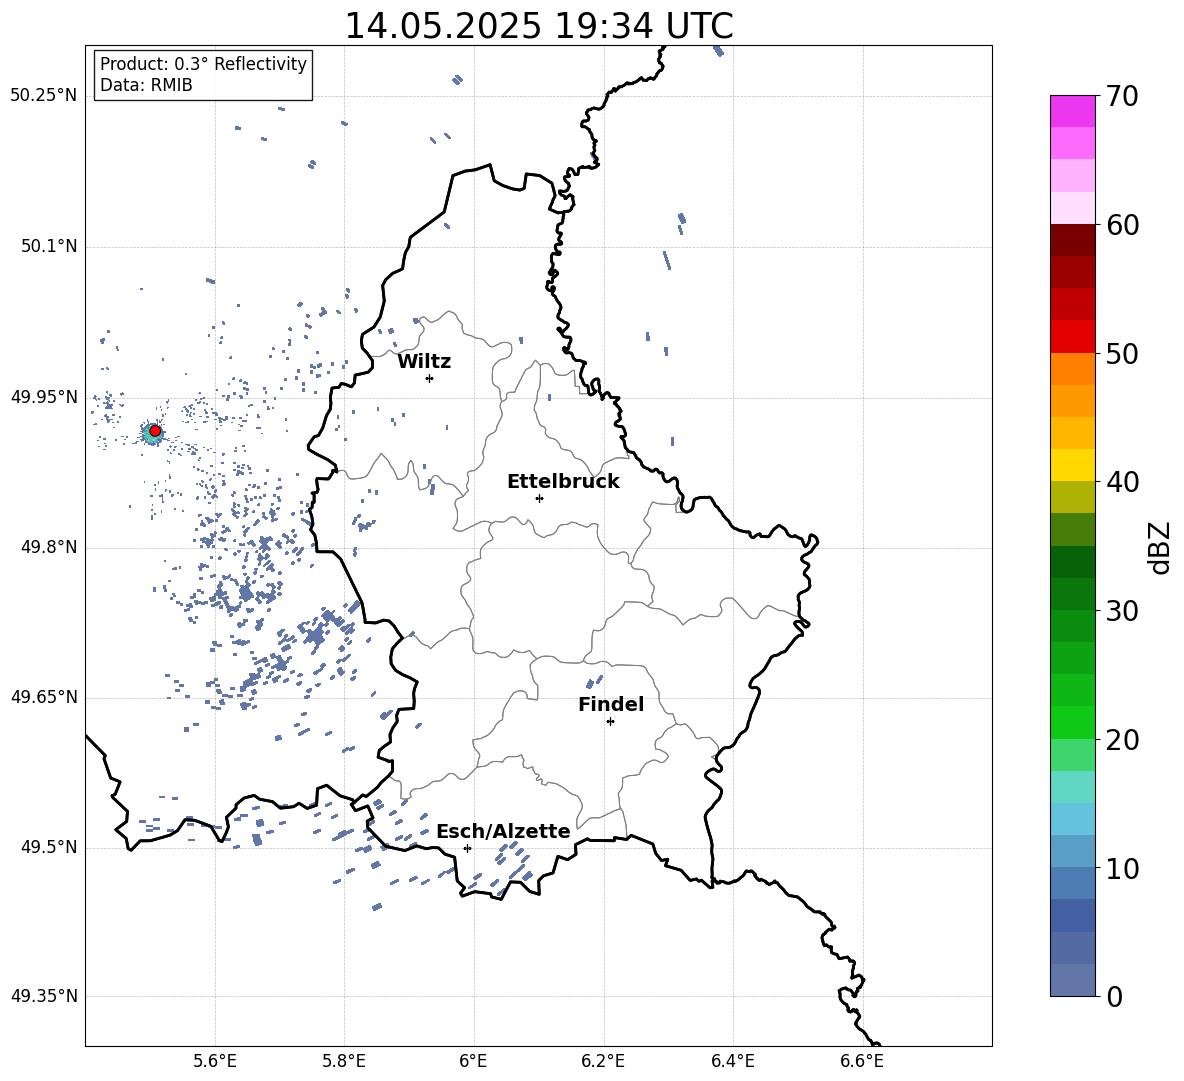Click the bright red colorbar segment above 50

[x=1073, y=337]
